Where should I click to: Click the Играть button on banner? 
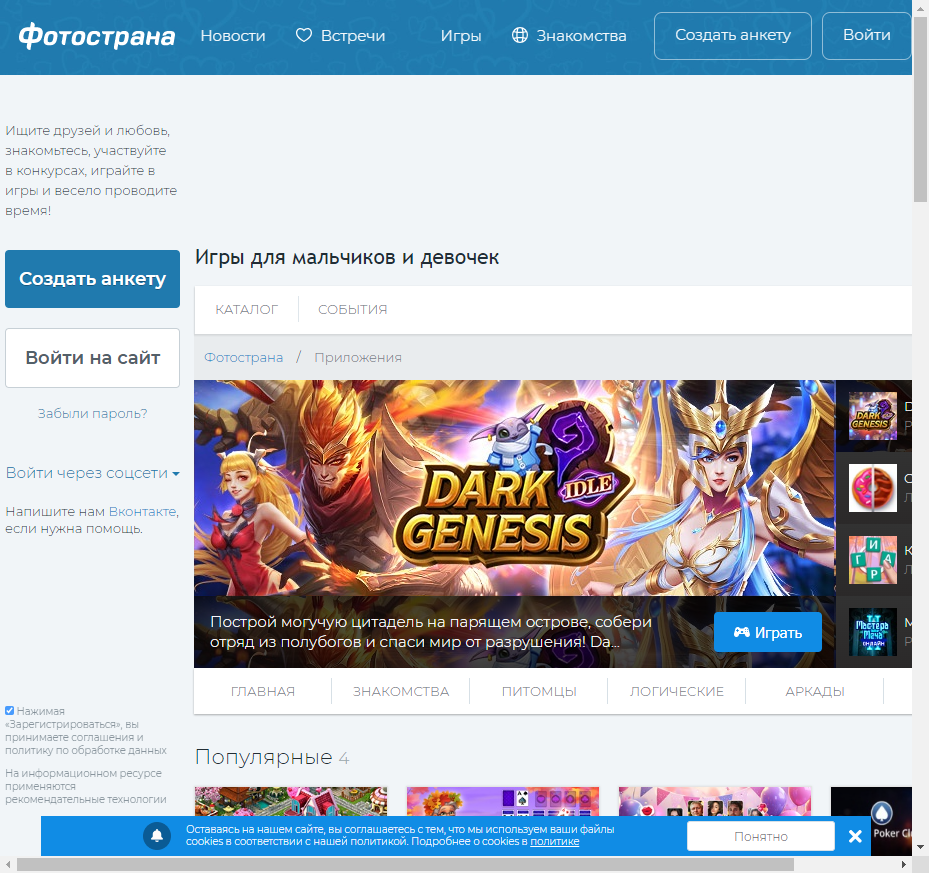(x=768, y=632)
